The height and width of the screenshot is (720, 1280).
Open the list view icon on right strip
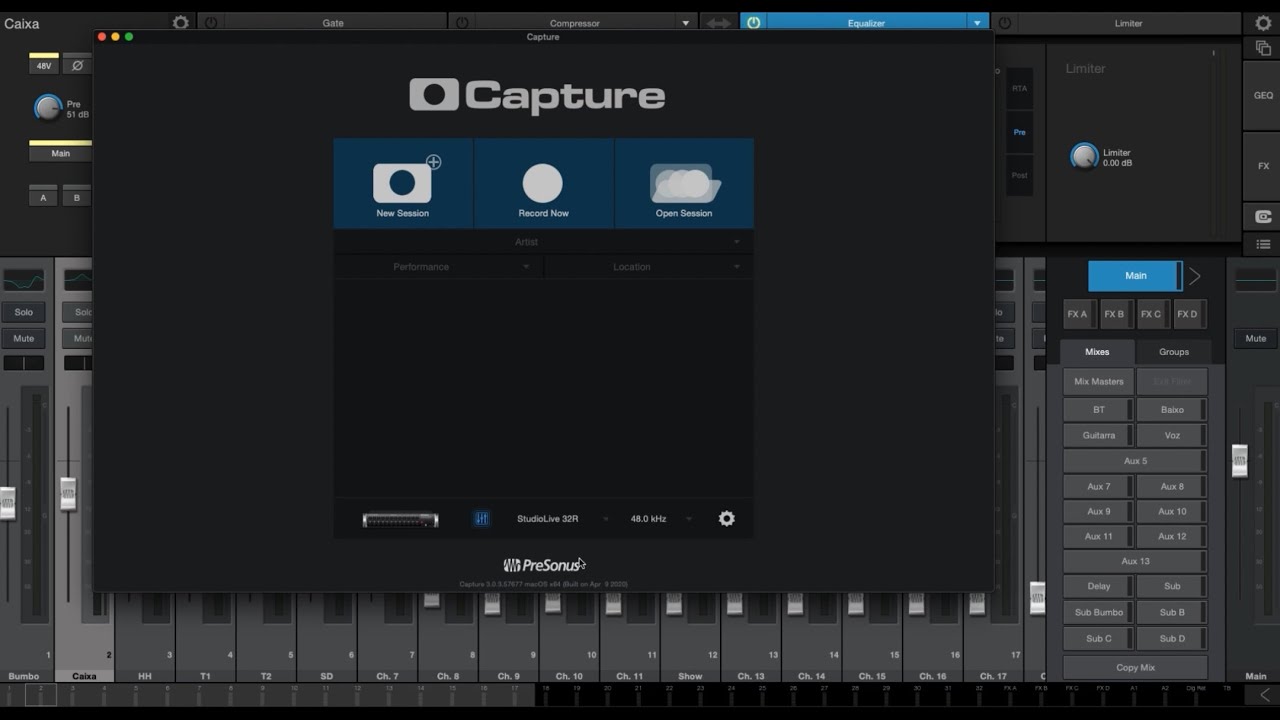pyautogui.click(x=1263, y=244)
